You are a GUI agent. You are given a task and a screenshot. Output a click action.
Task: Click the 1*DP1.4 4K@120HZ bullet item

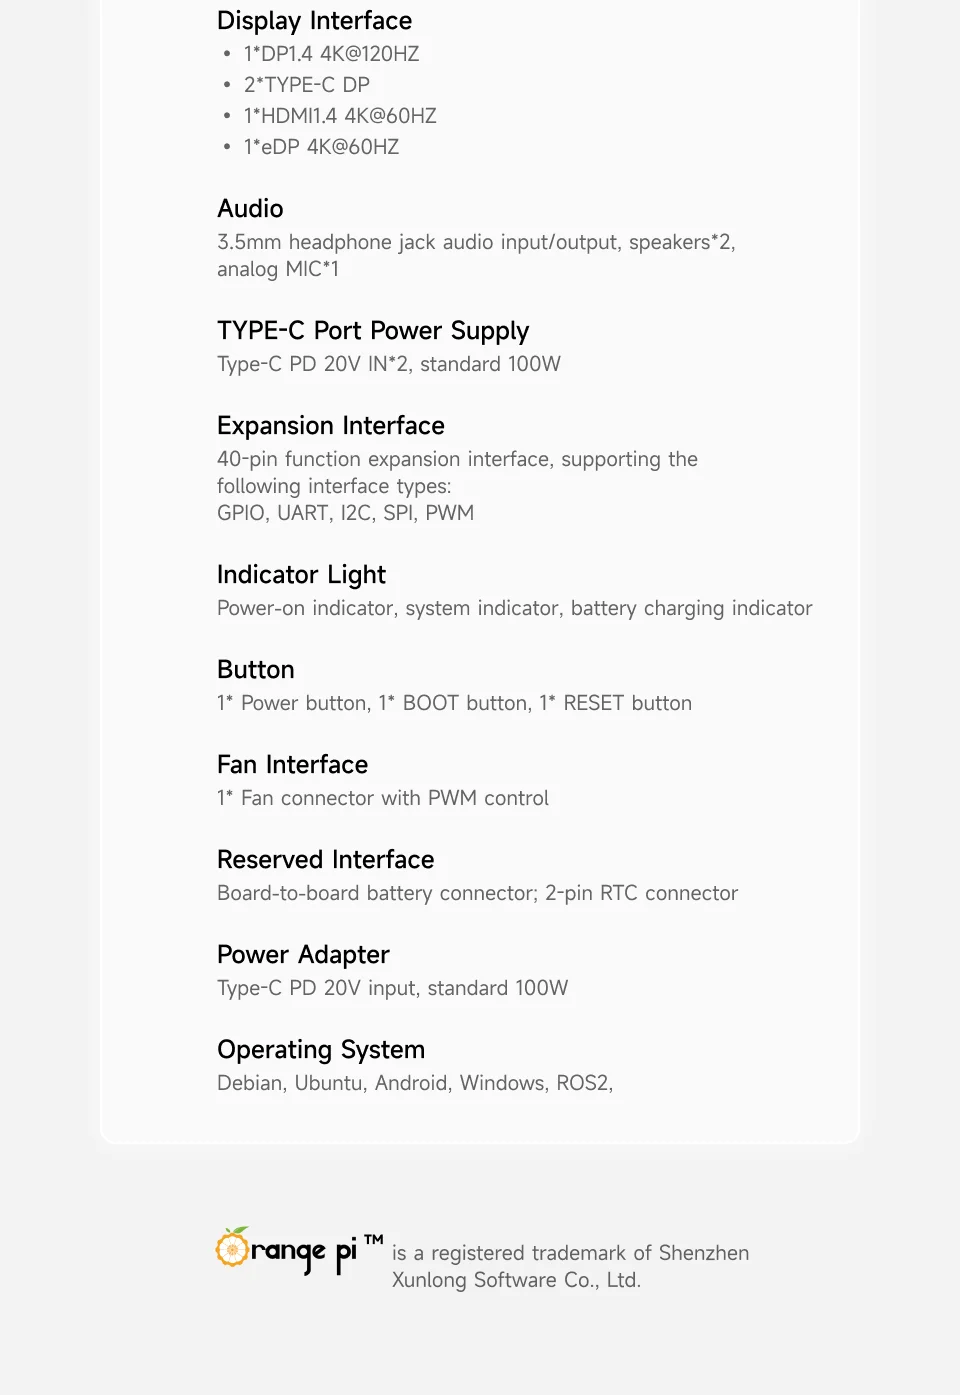tap(331, 54)
